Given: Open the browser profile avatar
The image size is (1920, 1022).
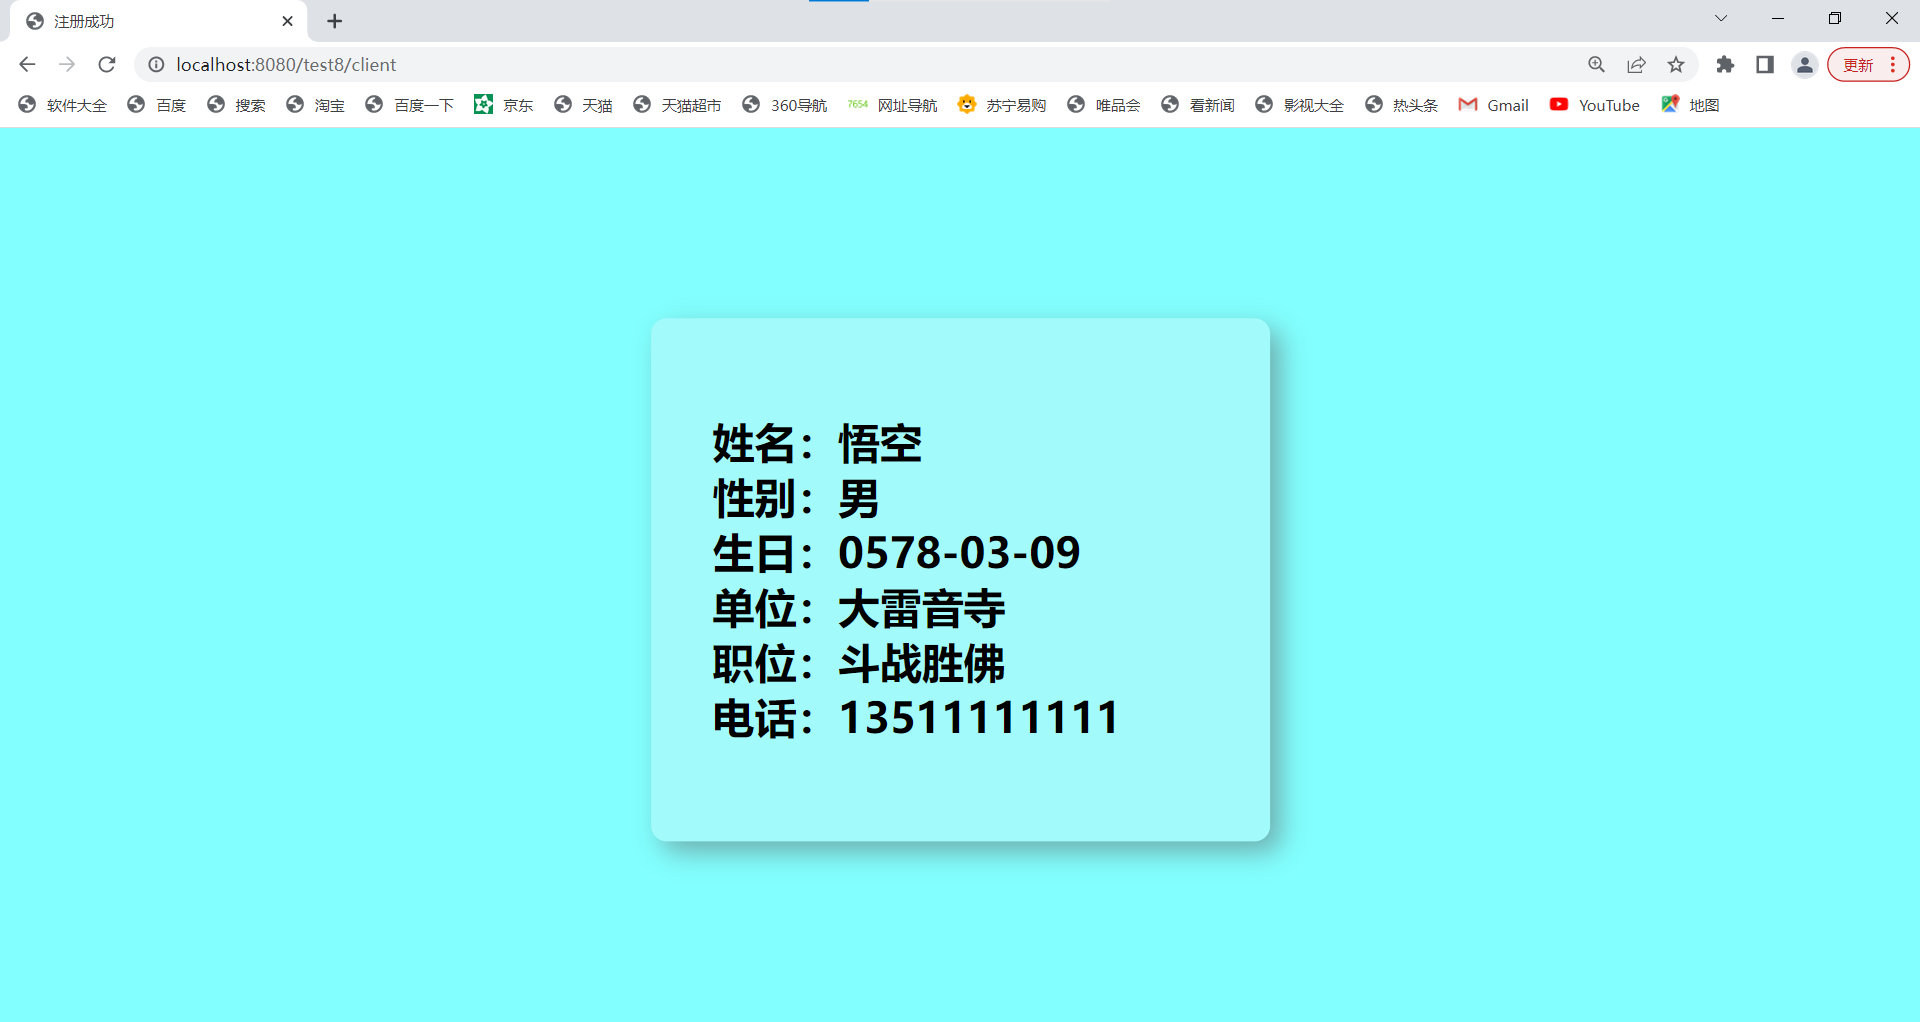Looking at the screenshot, I should pyautogui.click(x=1804, y=64).
